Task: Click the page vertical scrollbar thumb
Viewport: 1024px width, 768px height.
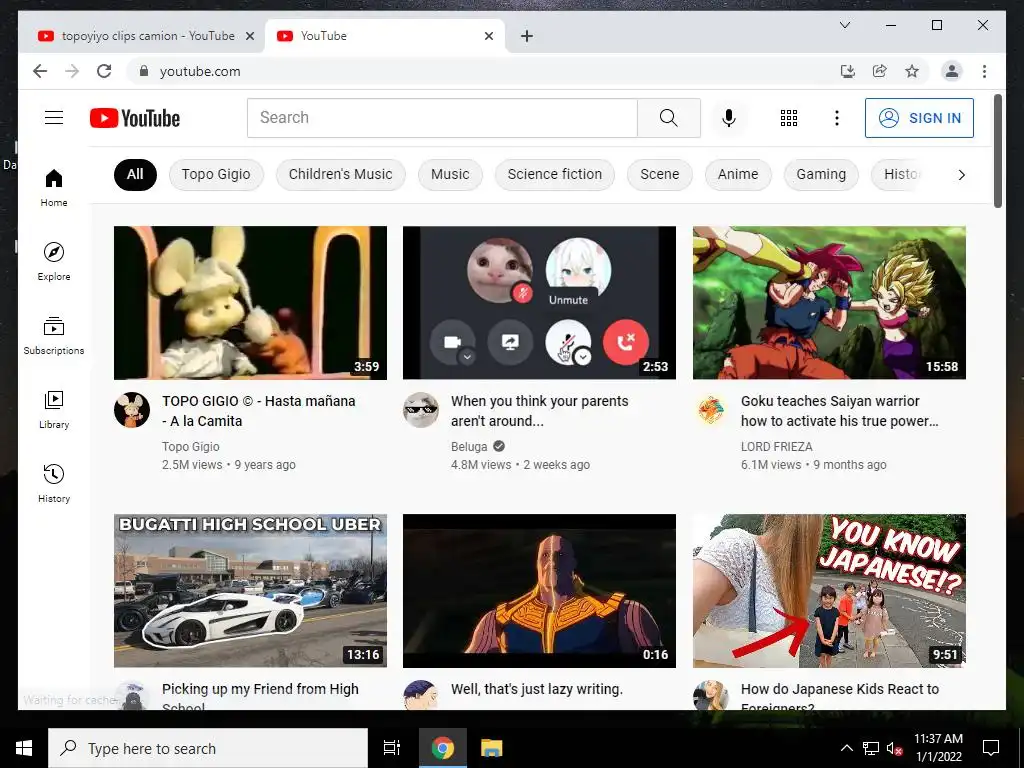Action: click(997, 152)
